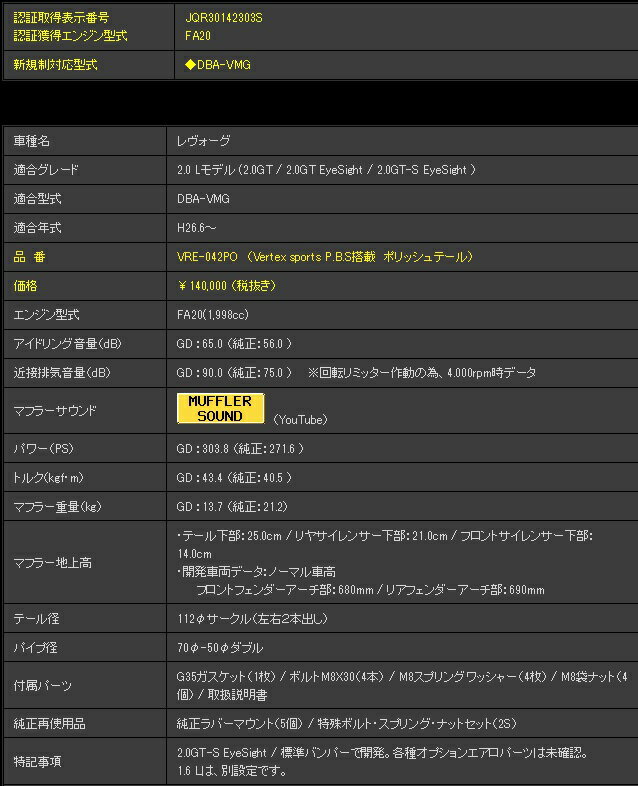Click the H26.6～ model year value

[x=197, y=228]
